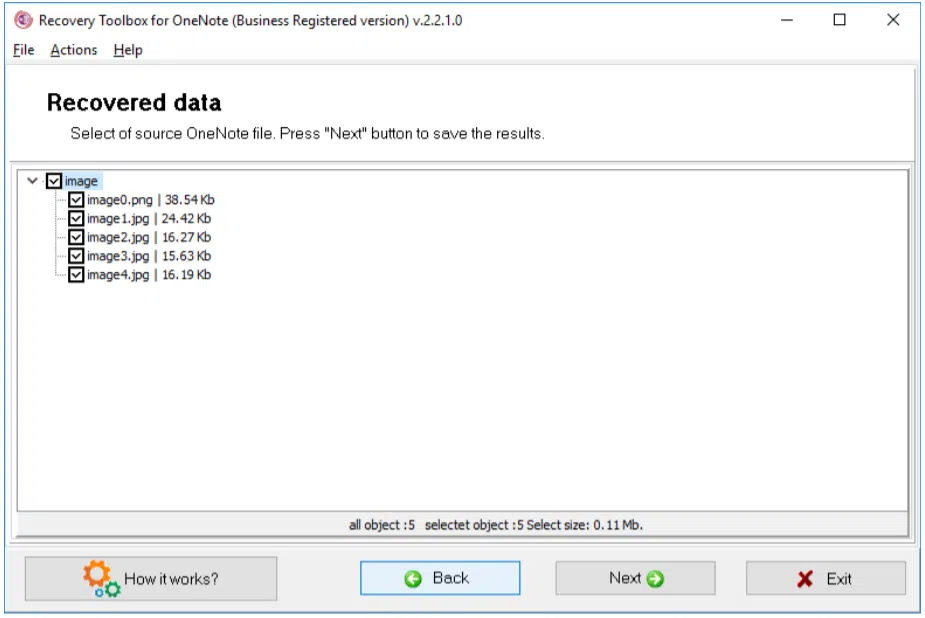925x618 pixels.
Task: Click the all object status bar text
Action: (x=382, y=525)
